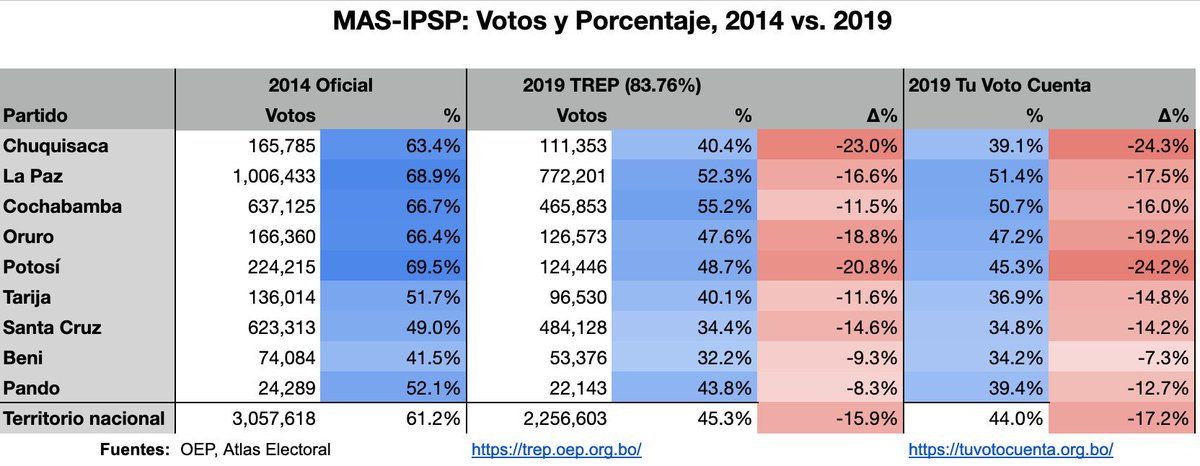
Task: Open the tuvotocuenta.org.bo link
Action: (x=1010, y=450)
